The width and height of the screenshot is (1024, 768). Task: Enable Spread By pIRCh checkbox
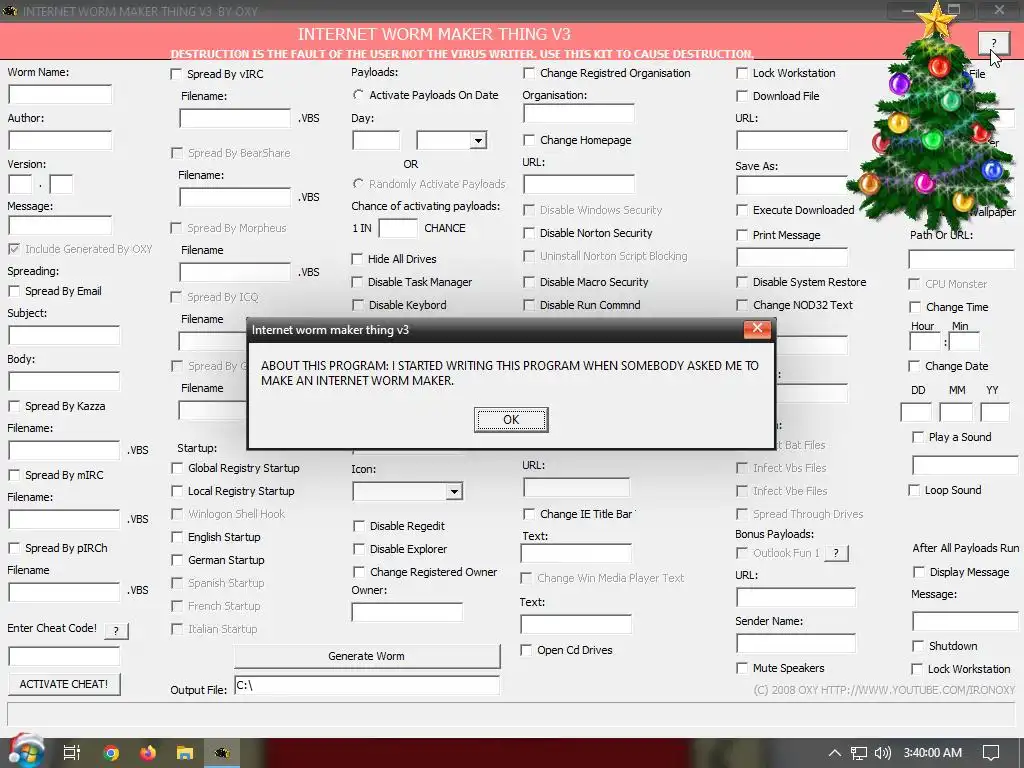pos(14,548)
